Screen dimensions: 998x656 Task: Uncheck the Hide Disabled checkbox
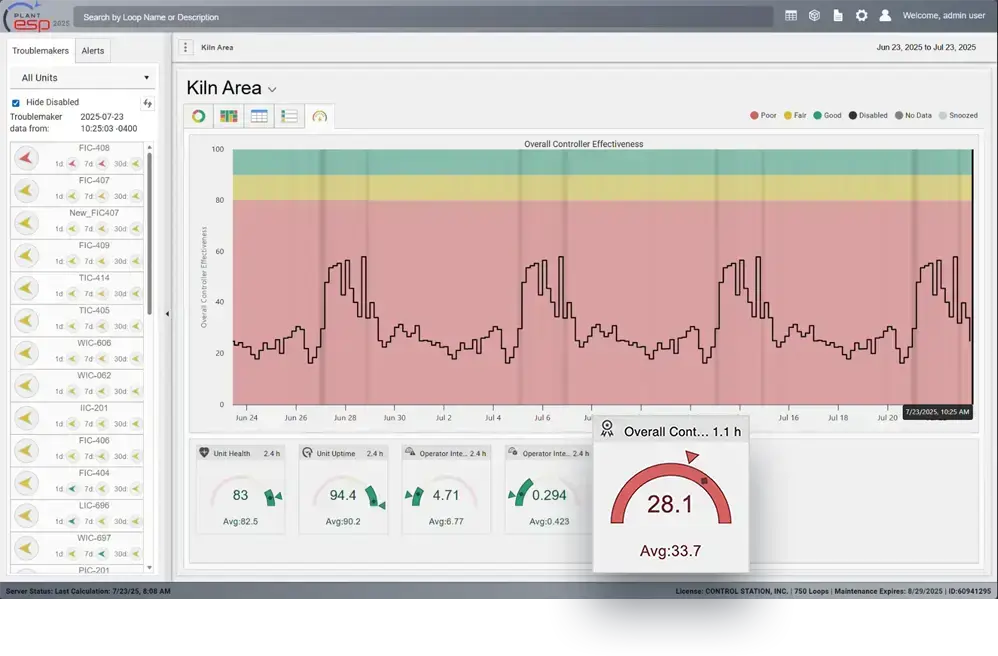[x=14, y=101]
